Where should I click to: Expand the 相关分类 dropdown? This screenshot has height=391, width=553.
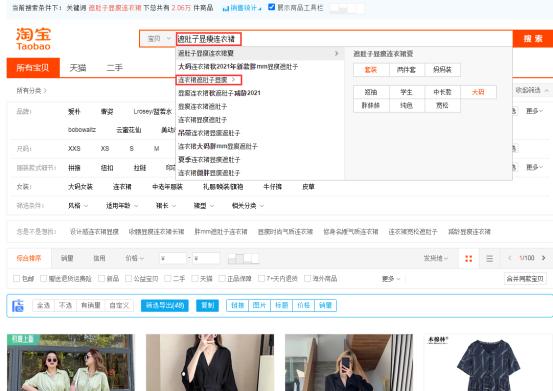pyautogui.click(x=248, y=206)
